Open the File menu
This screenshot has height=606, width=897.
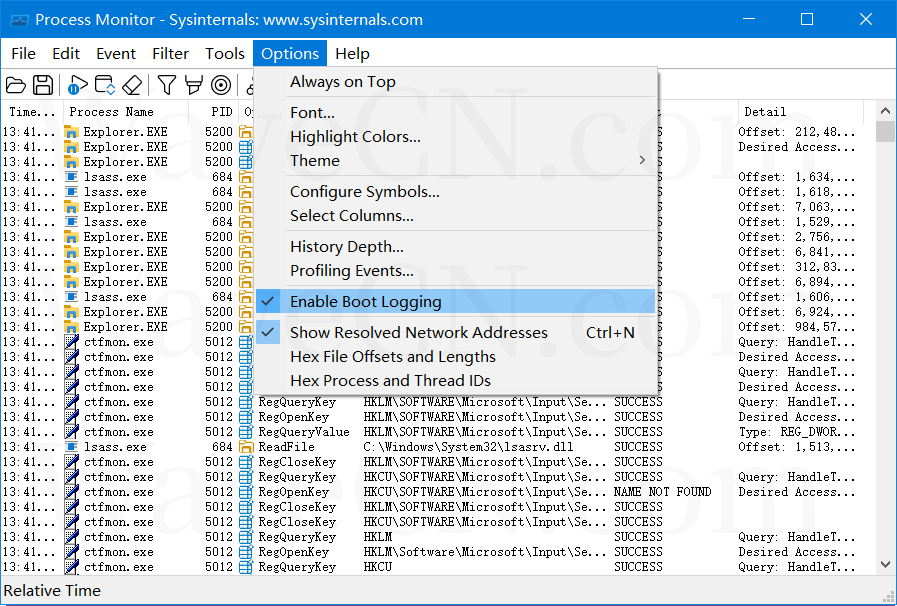pos(23,54)
